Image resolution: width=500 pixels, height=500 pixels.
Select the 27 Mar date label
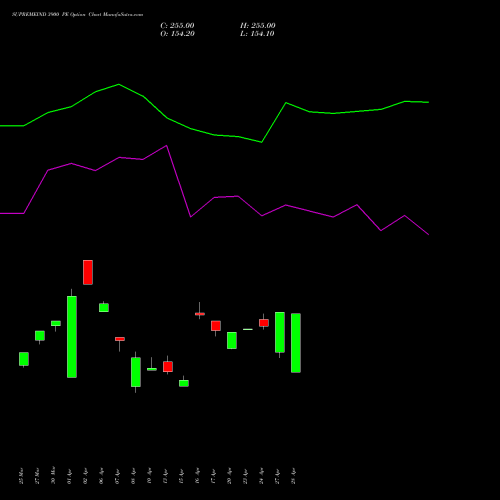tap(38, 476)
